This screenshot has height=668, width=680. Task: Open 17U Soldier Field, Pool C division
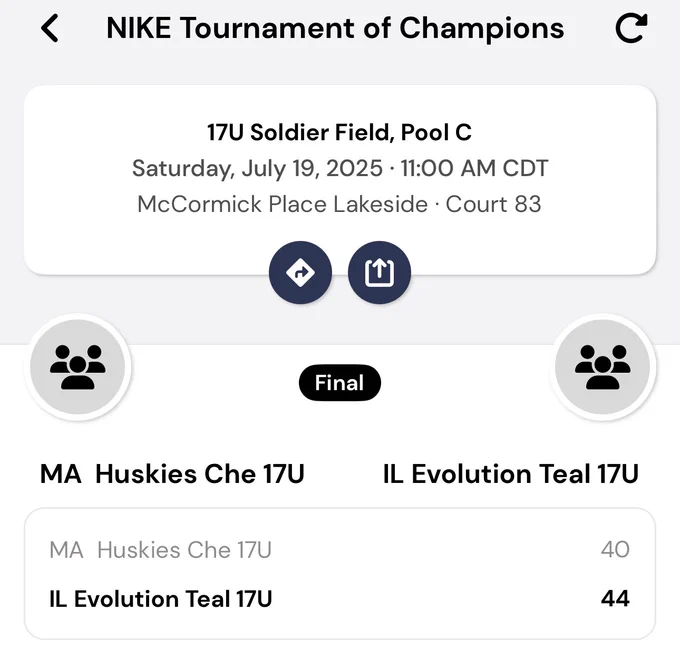pos(339,132)
